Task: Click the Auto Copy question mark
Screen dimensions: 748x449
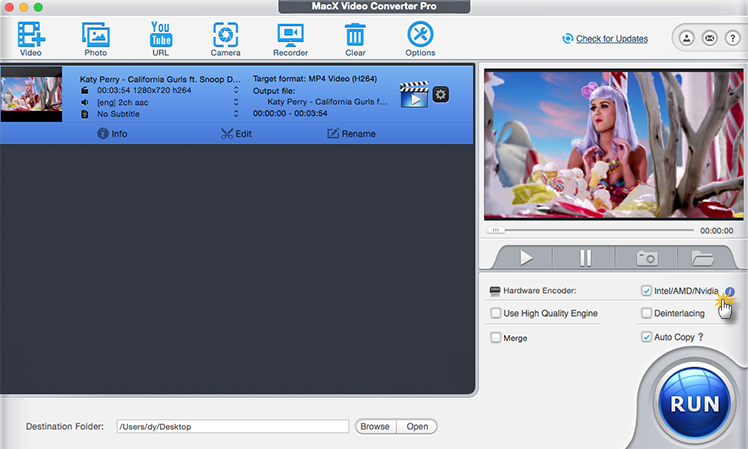Action: click(x=700, y=337)
